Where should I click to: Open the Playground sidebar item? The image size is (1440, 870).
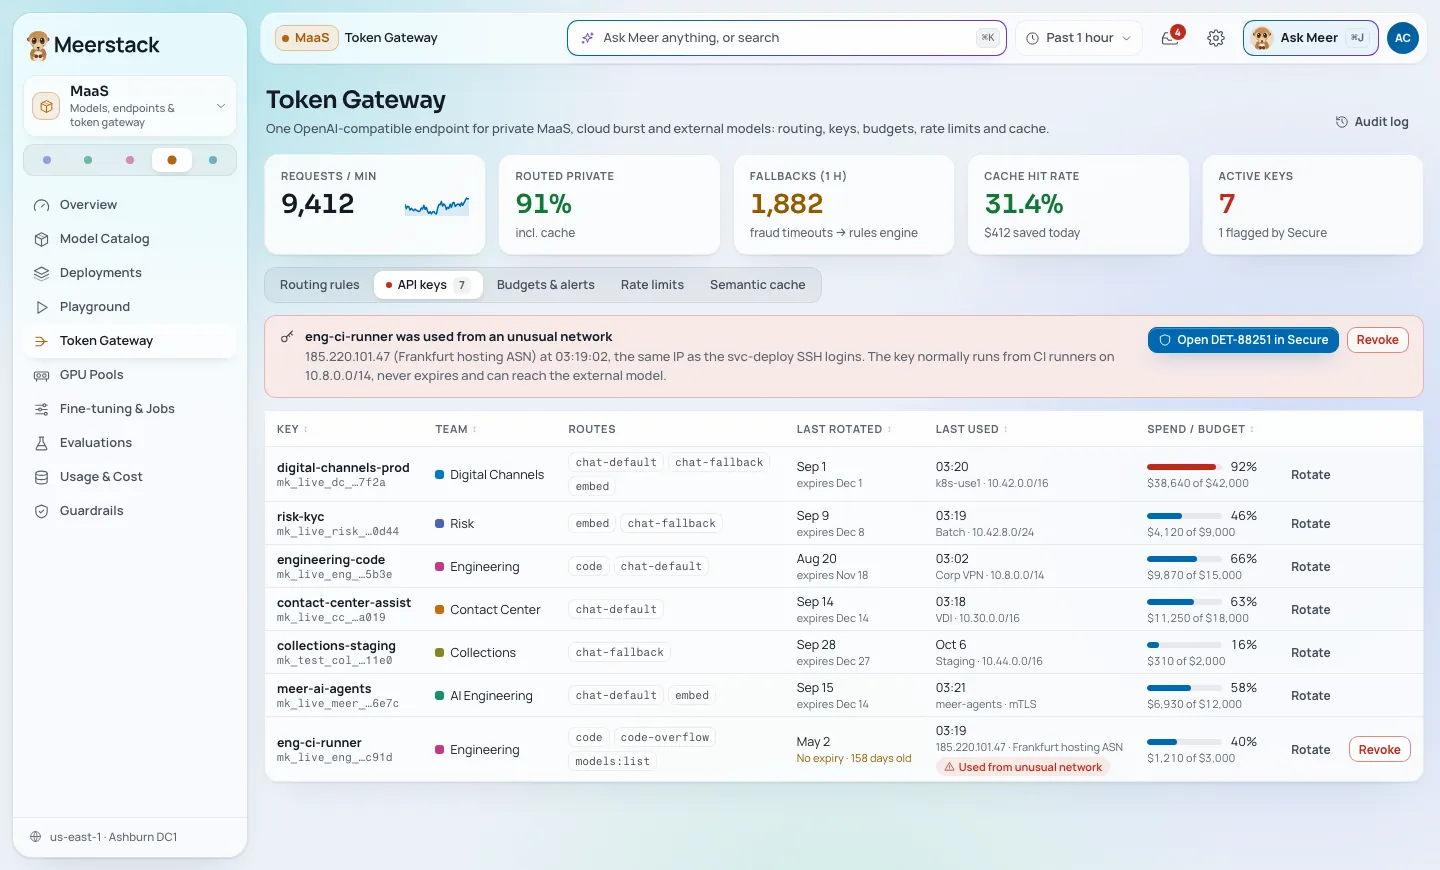point(130,307)
